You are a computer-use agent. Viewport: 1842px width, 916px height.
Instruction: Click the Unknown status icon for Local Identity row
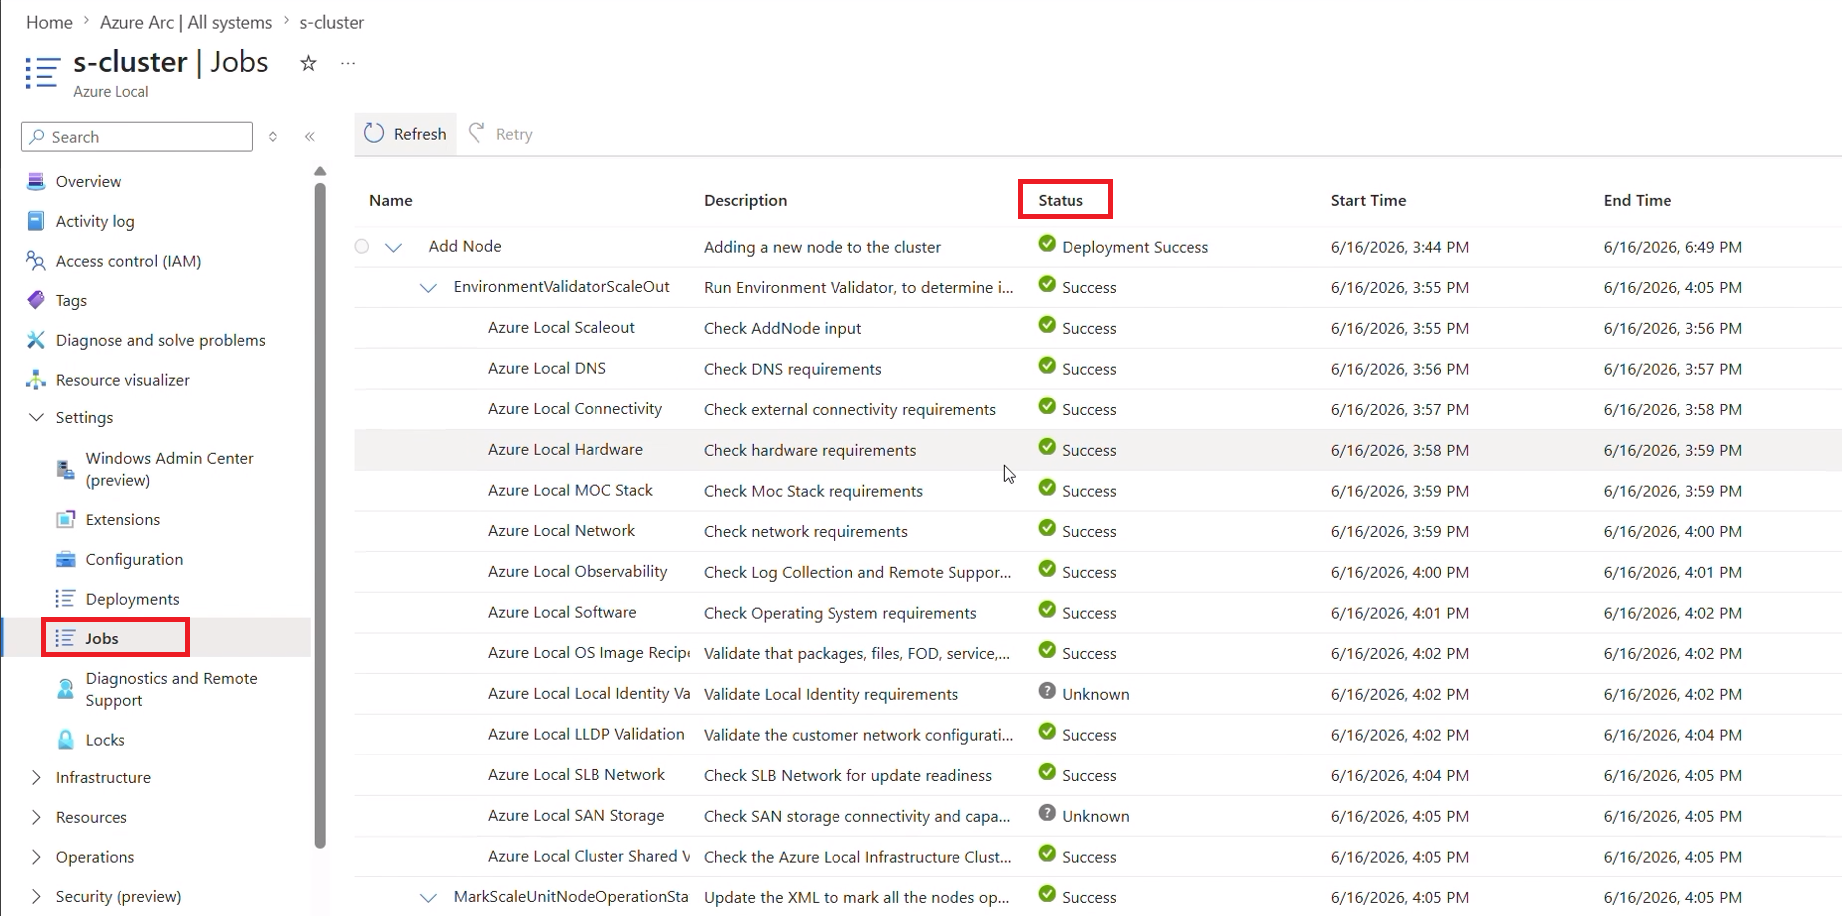1047,691
